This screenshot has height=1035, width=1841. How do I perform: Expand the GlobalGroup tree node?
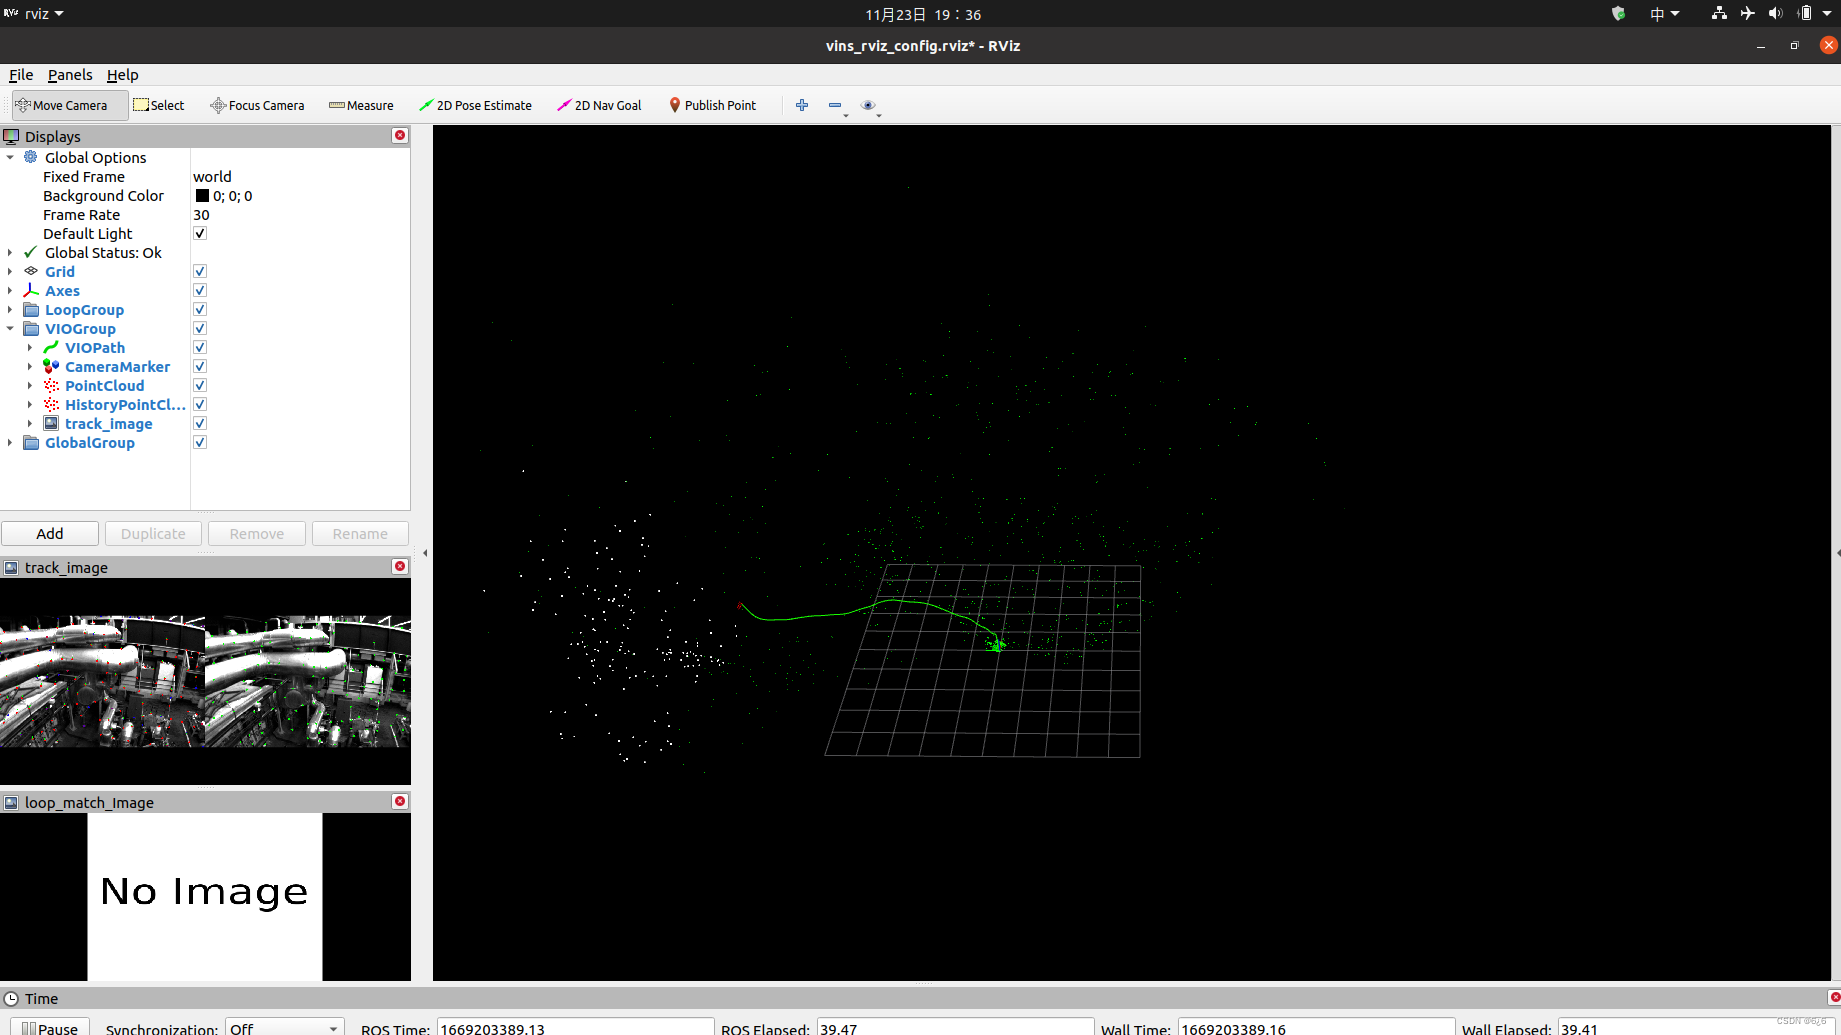click(x=10, y=442)
